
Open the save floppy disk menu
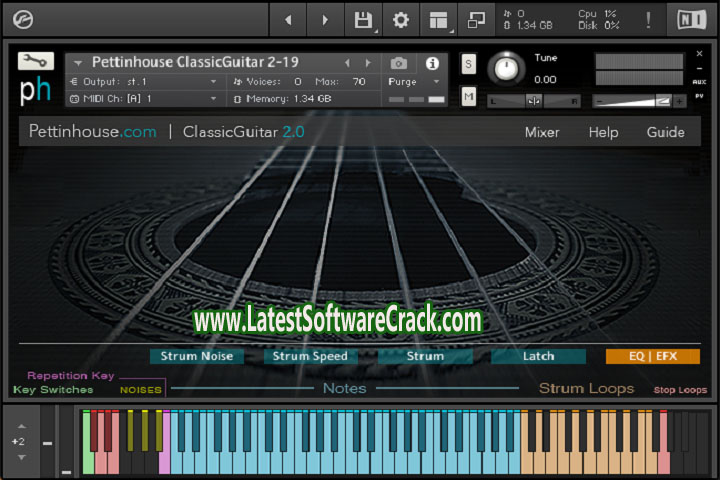[363, 20]
